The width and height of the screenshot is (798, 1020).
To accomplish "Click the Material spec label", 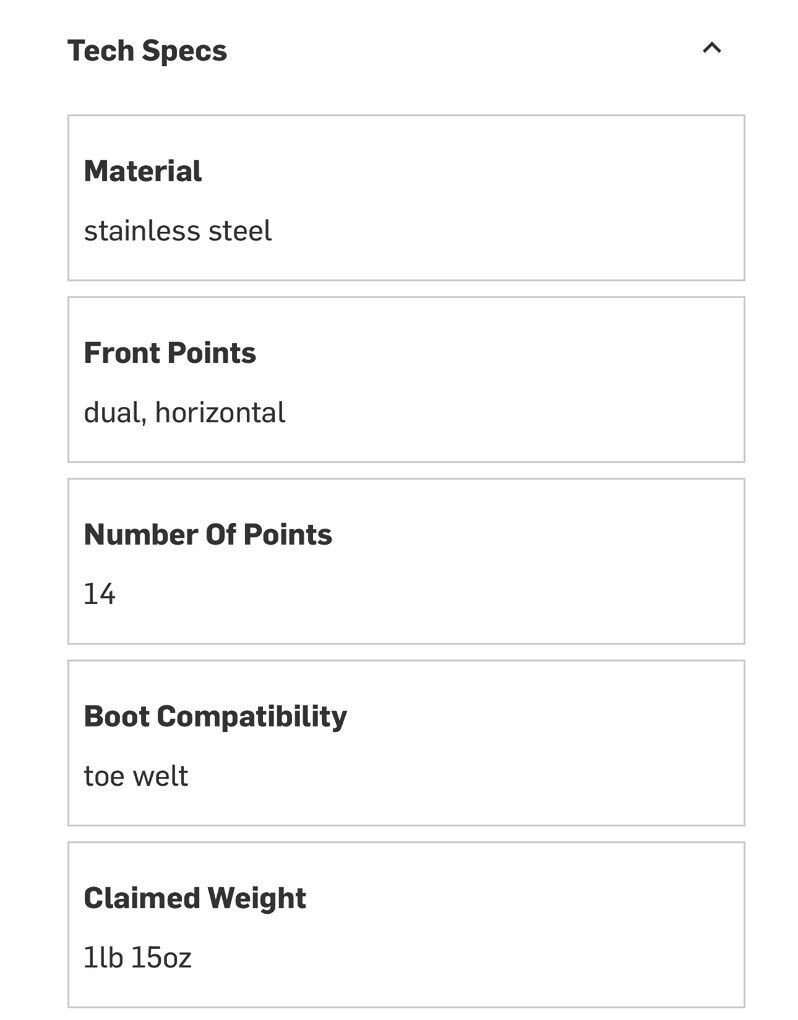I will coord(143,171).
